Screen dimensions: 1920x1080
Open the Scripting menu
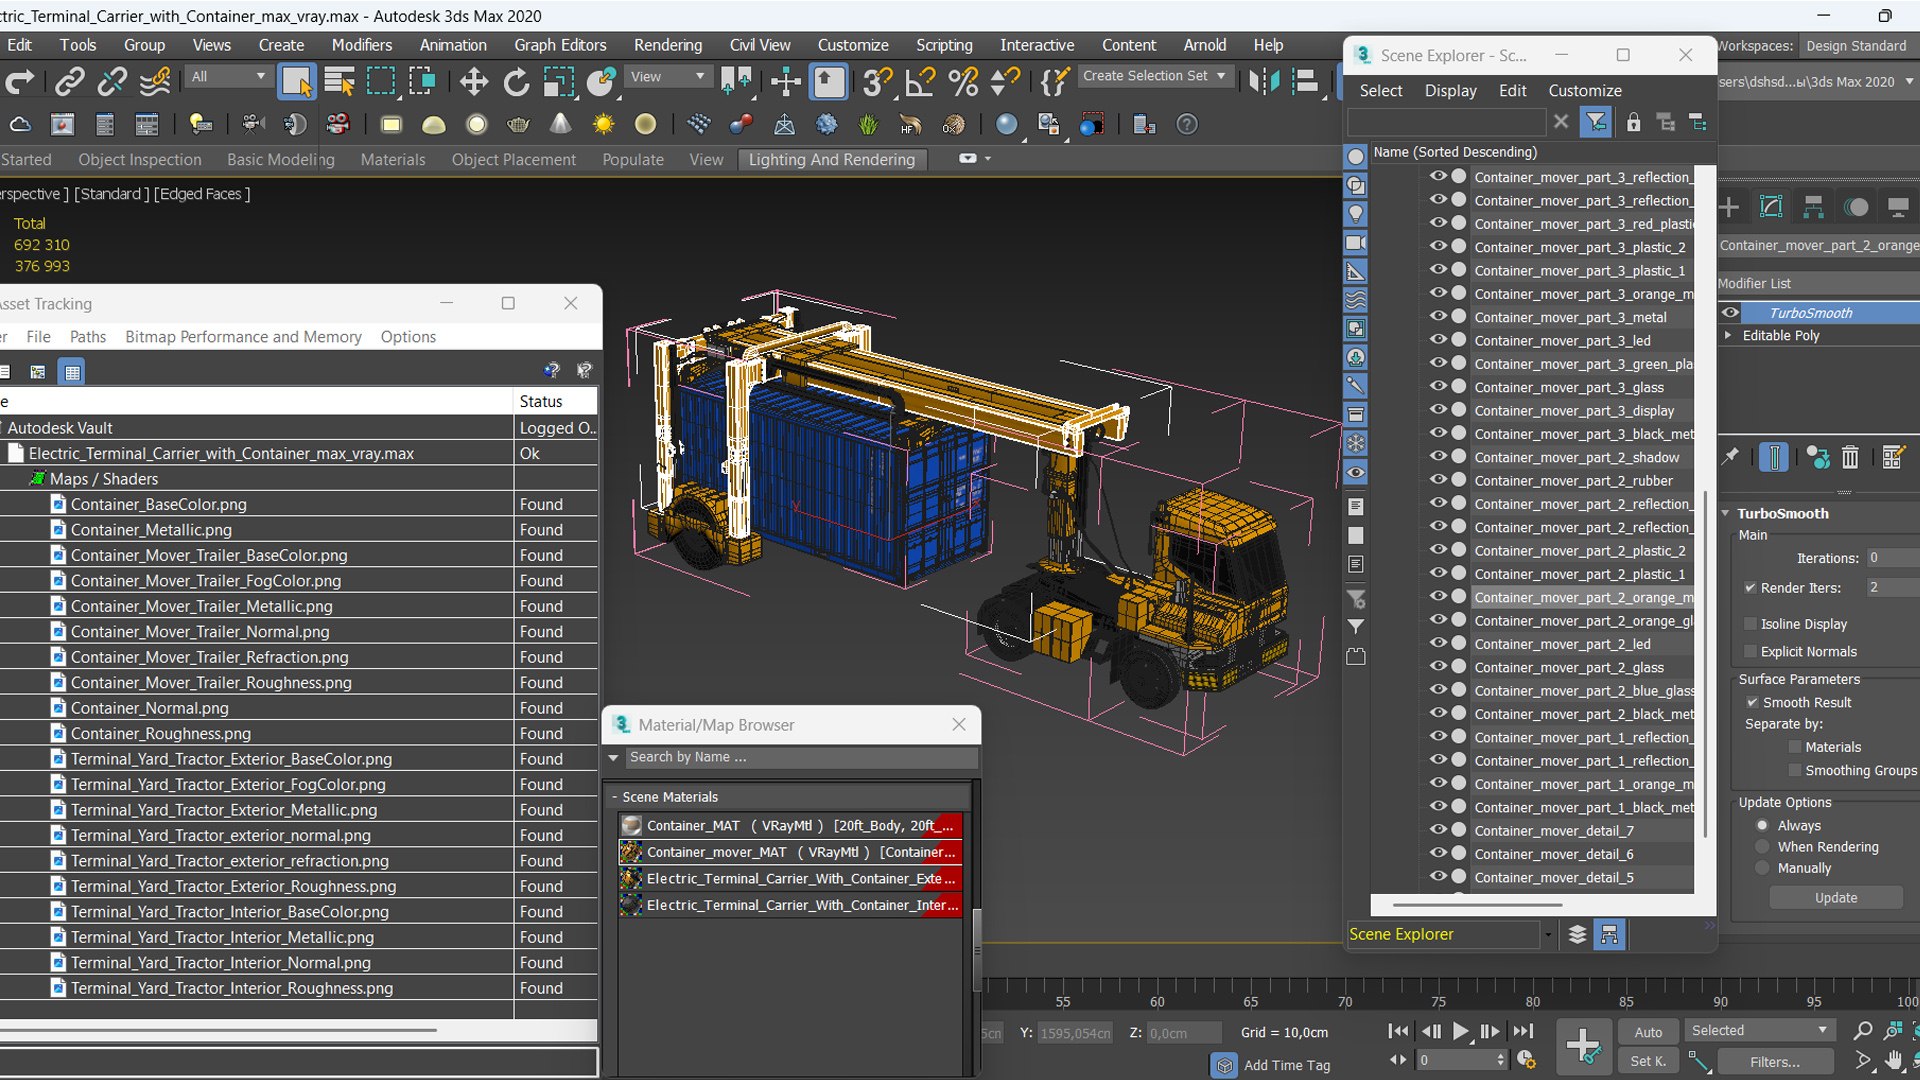(944, 45)
